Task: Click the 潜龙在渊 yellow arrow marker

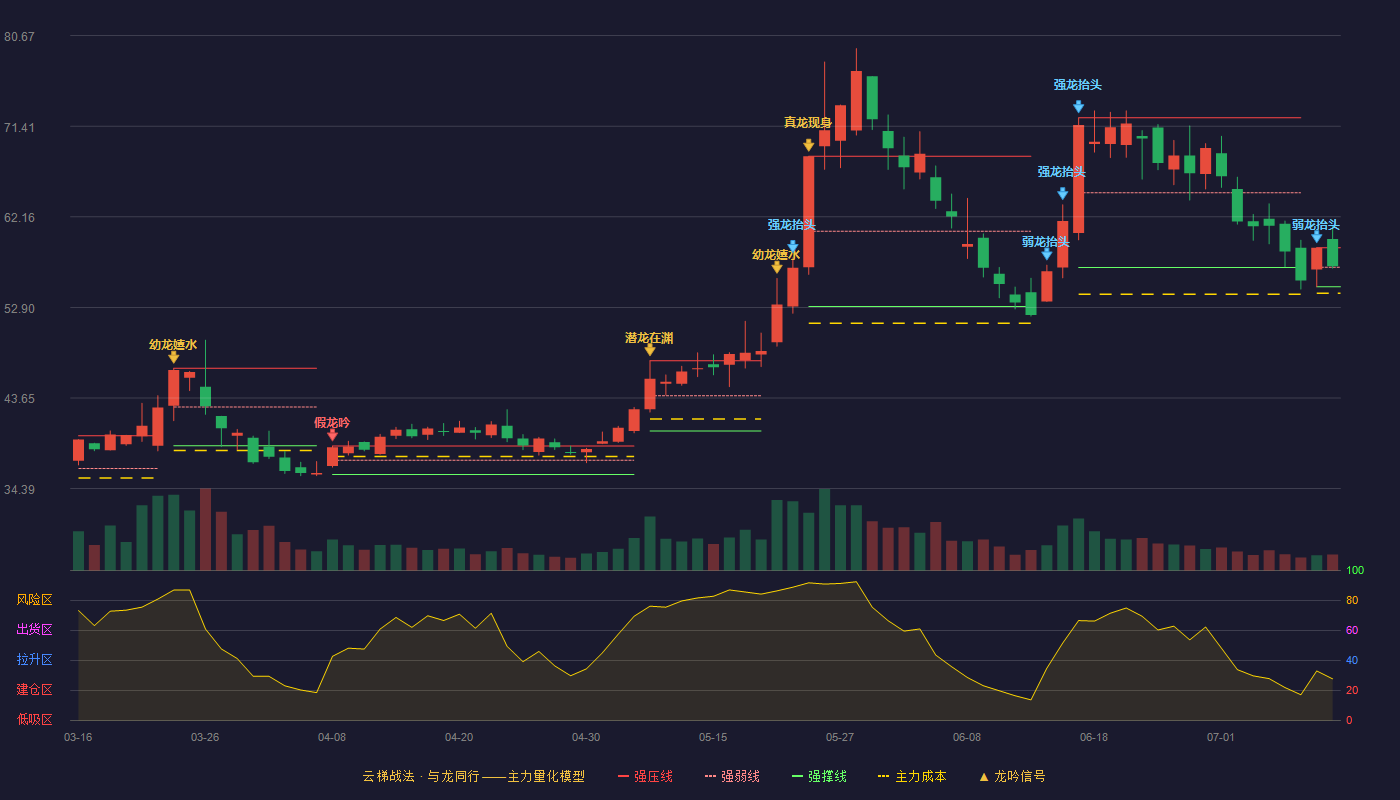Action: [650, 350]
